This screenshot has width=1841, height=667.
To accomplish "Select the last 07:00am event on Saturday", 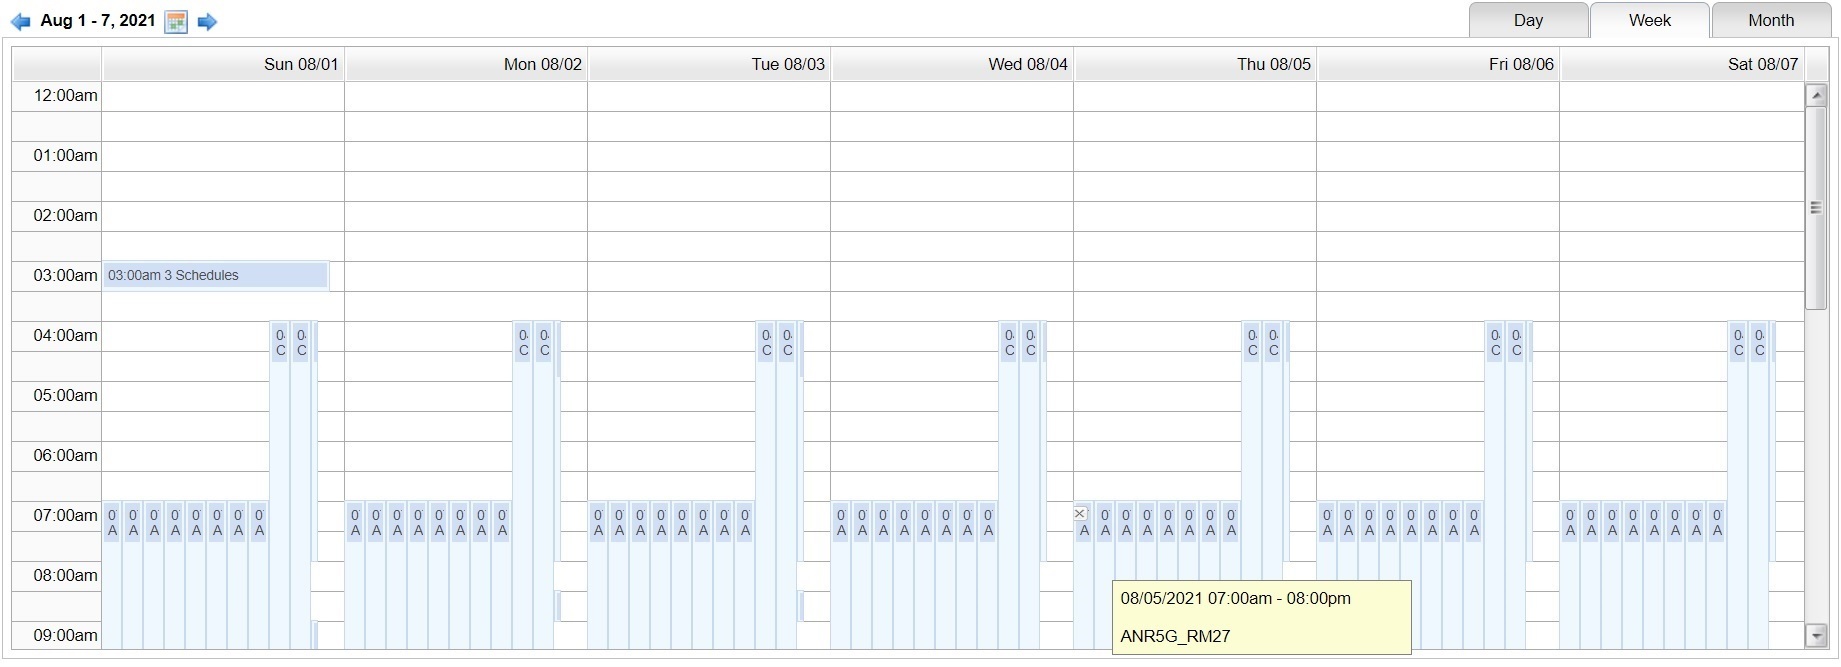I will [1717, 575].
